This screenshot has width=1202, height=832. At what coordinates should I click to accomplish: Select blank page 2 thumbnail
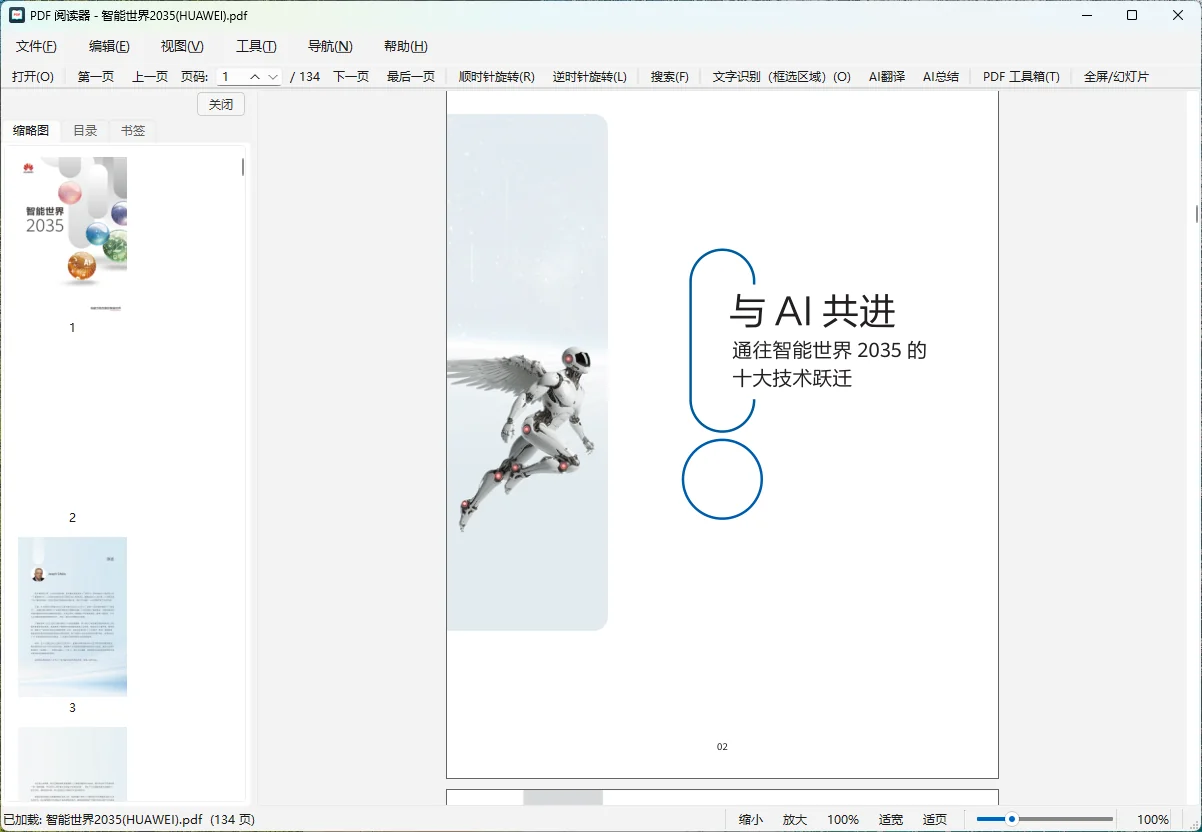click(72, 425)
